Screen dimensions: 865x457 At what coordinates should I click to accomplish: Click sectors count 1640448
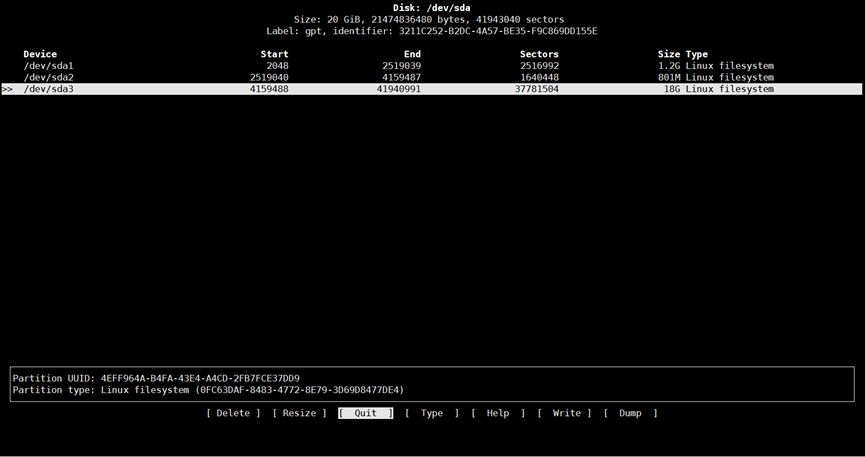(539, 77)
